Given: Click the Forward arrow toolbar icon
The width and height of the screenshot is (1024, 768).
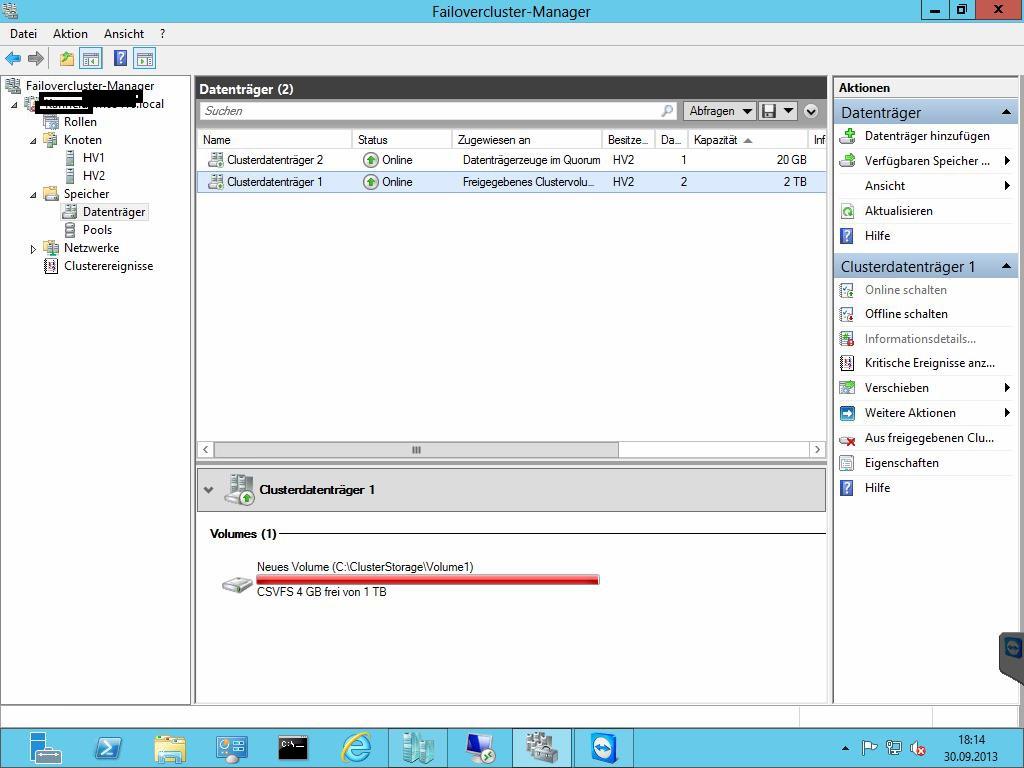Looking at the screenshot, I should point(36,59).
